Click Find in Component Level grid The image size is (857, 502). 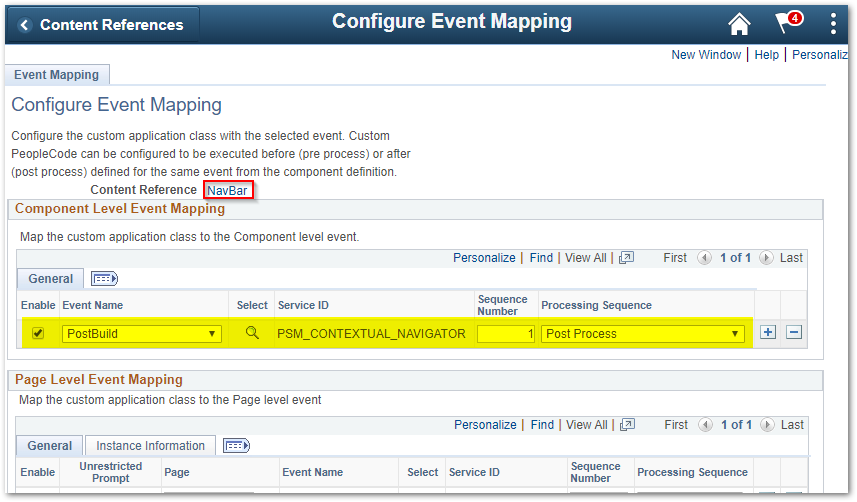click(x=541, y=258)
